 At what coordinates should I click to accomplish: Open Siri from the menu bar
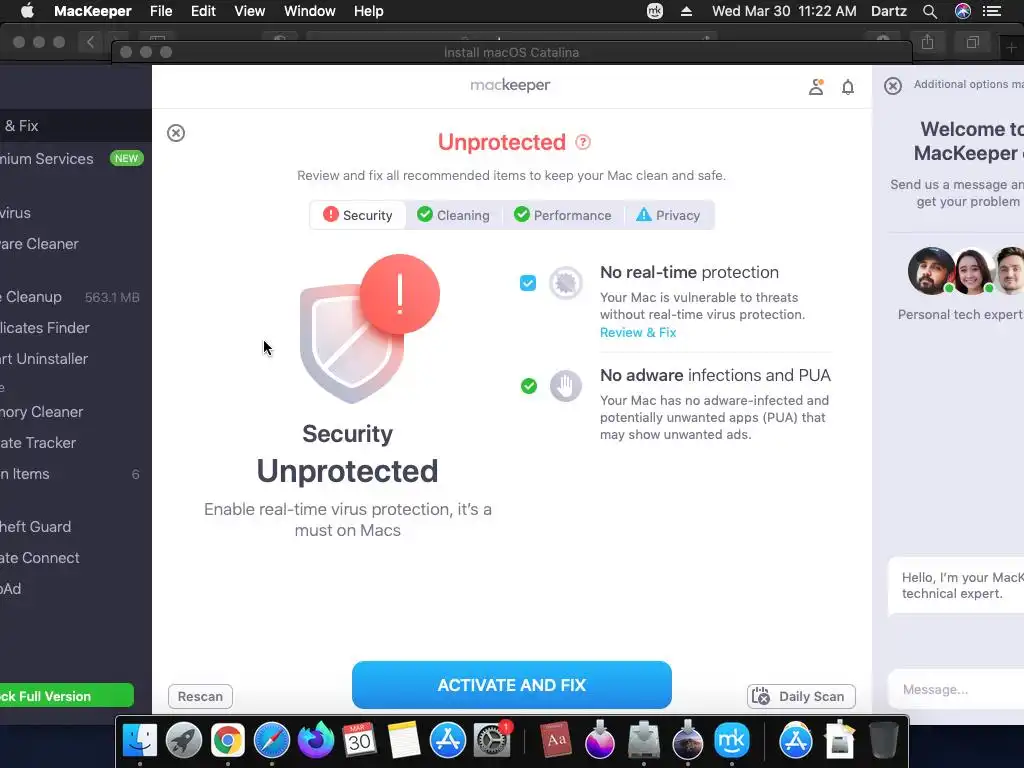963,11
